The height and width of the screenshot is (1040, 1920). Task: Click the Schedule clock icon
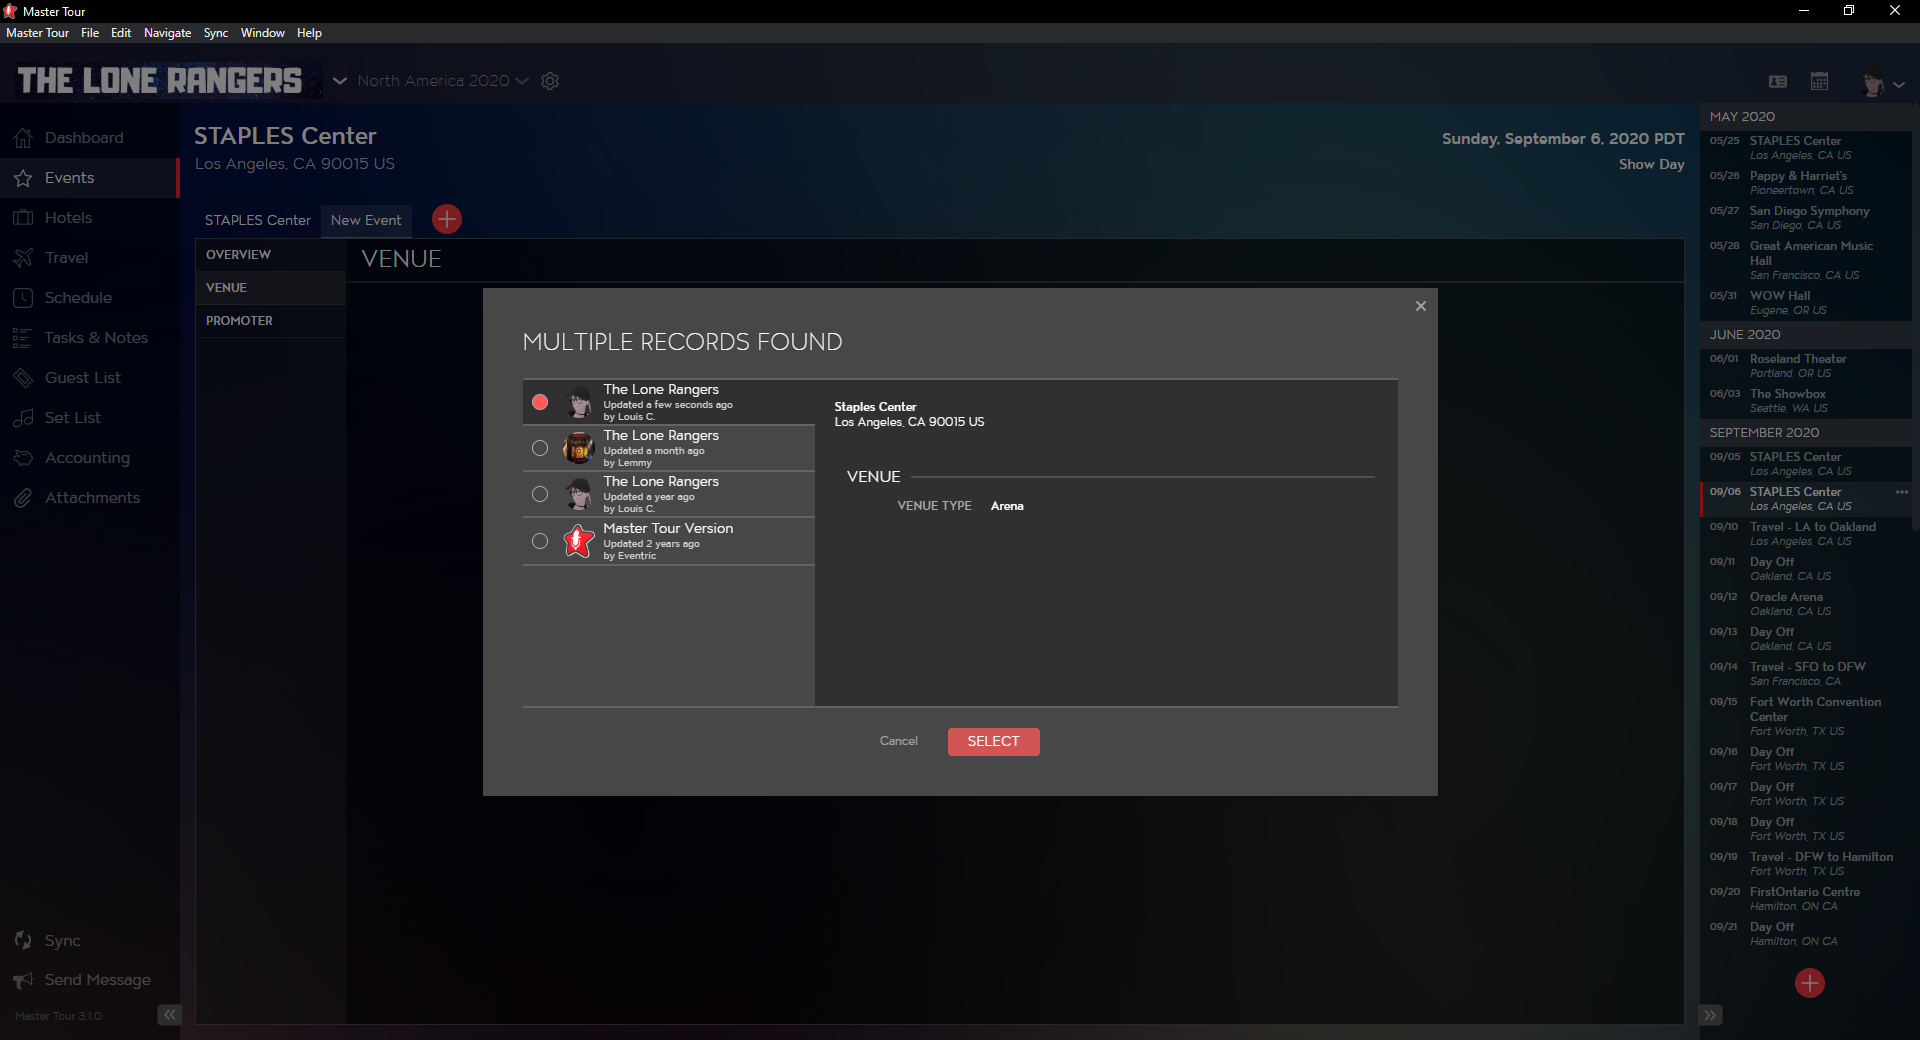tap(23, 298)
